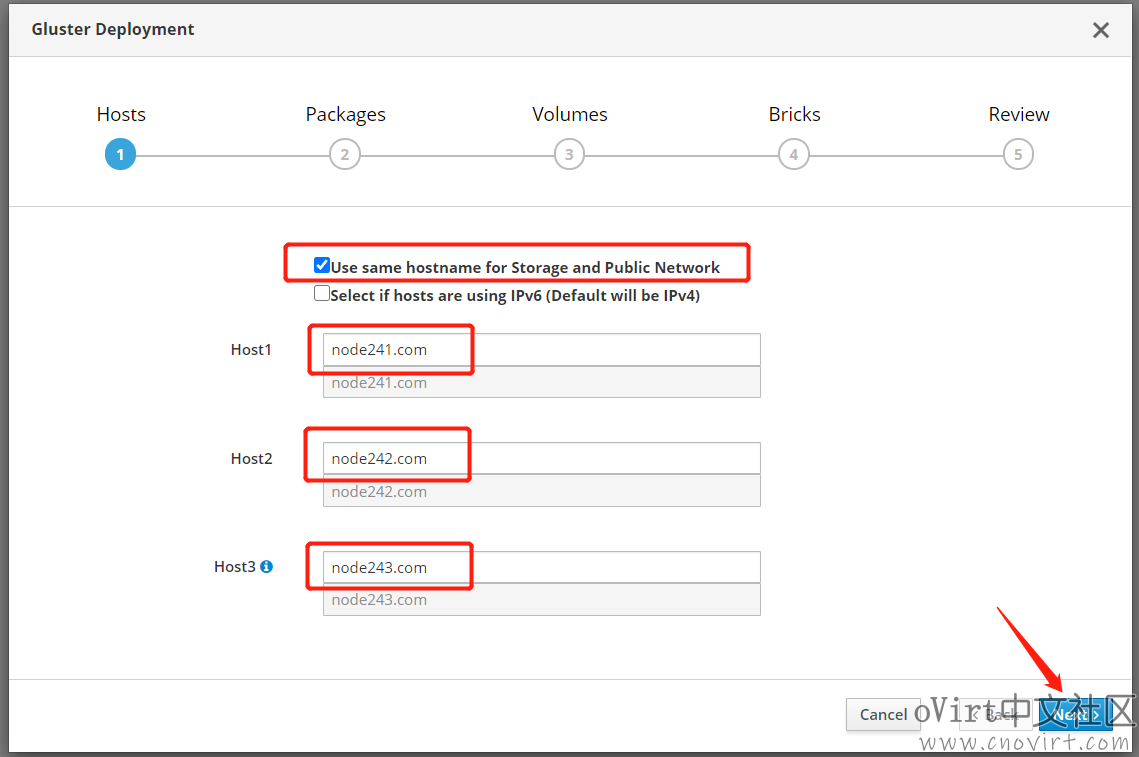
Task: Jump to step 3 Volumes circle
Action: [x=570, y=154]
